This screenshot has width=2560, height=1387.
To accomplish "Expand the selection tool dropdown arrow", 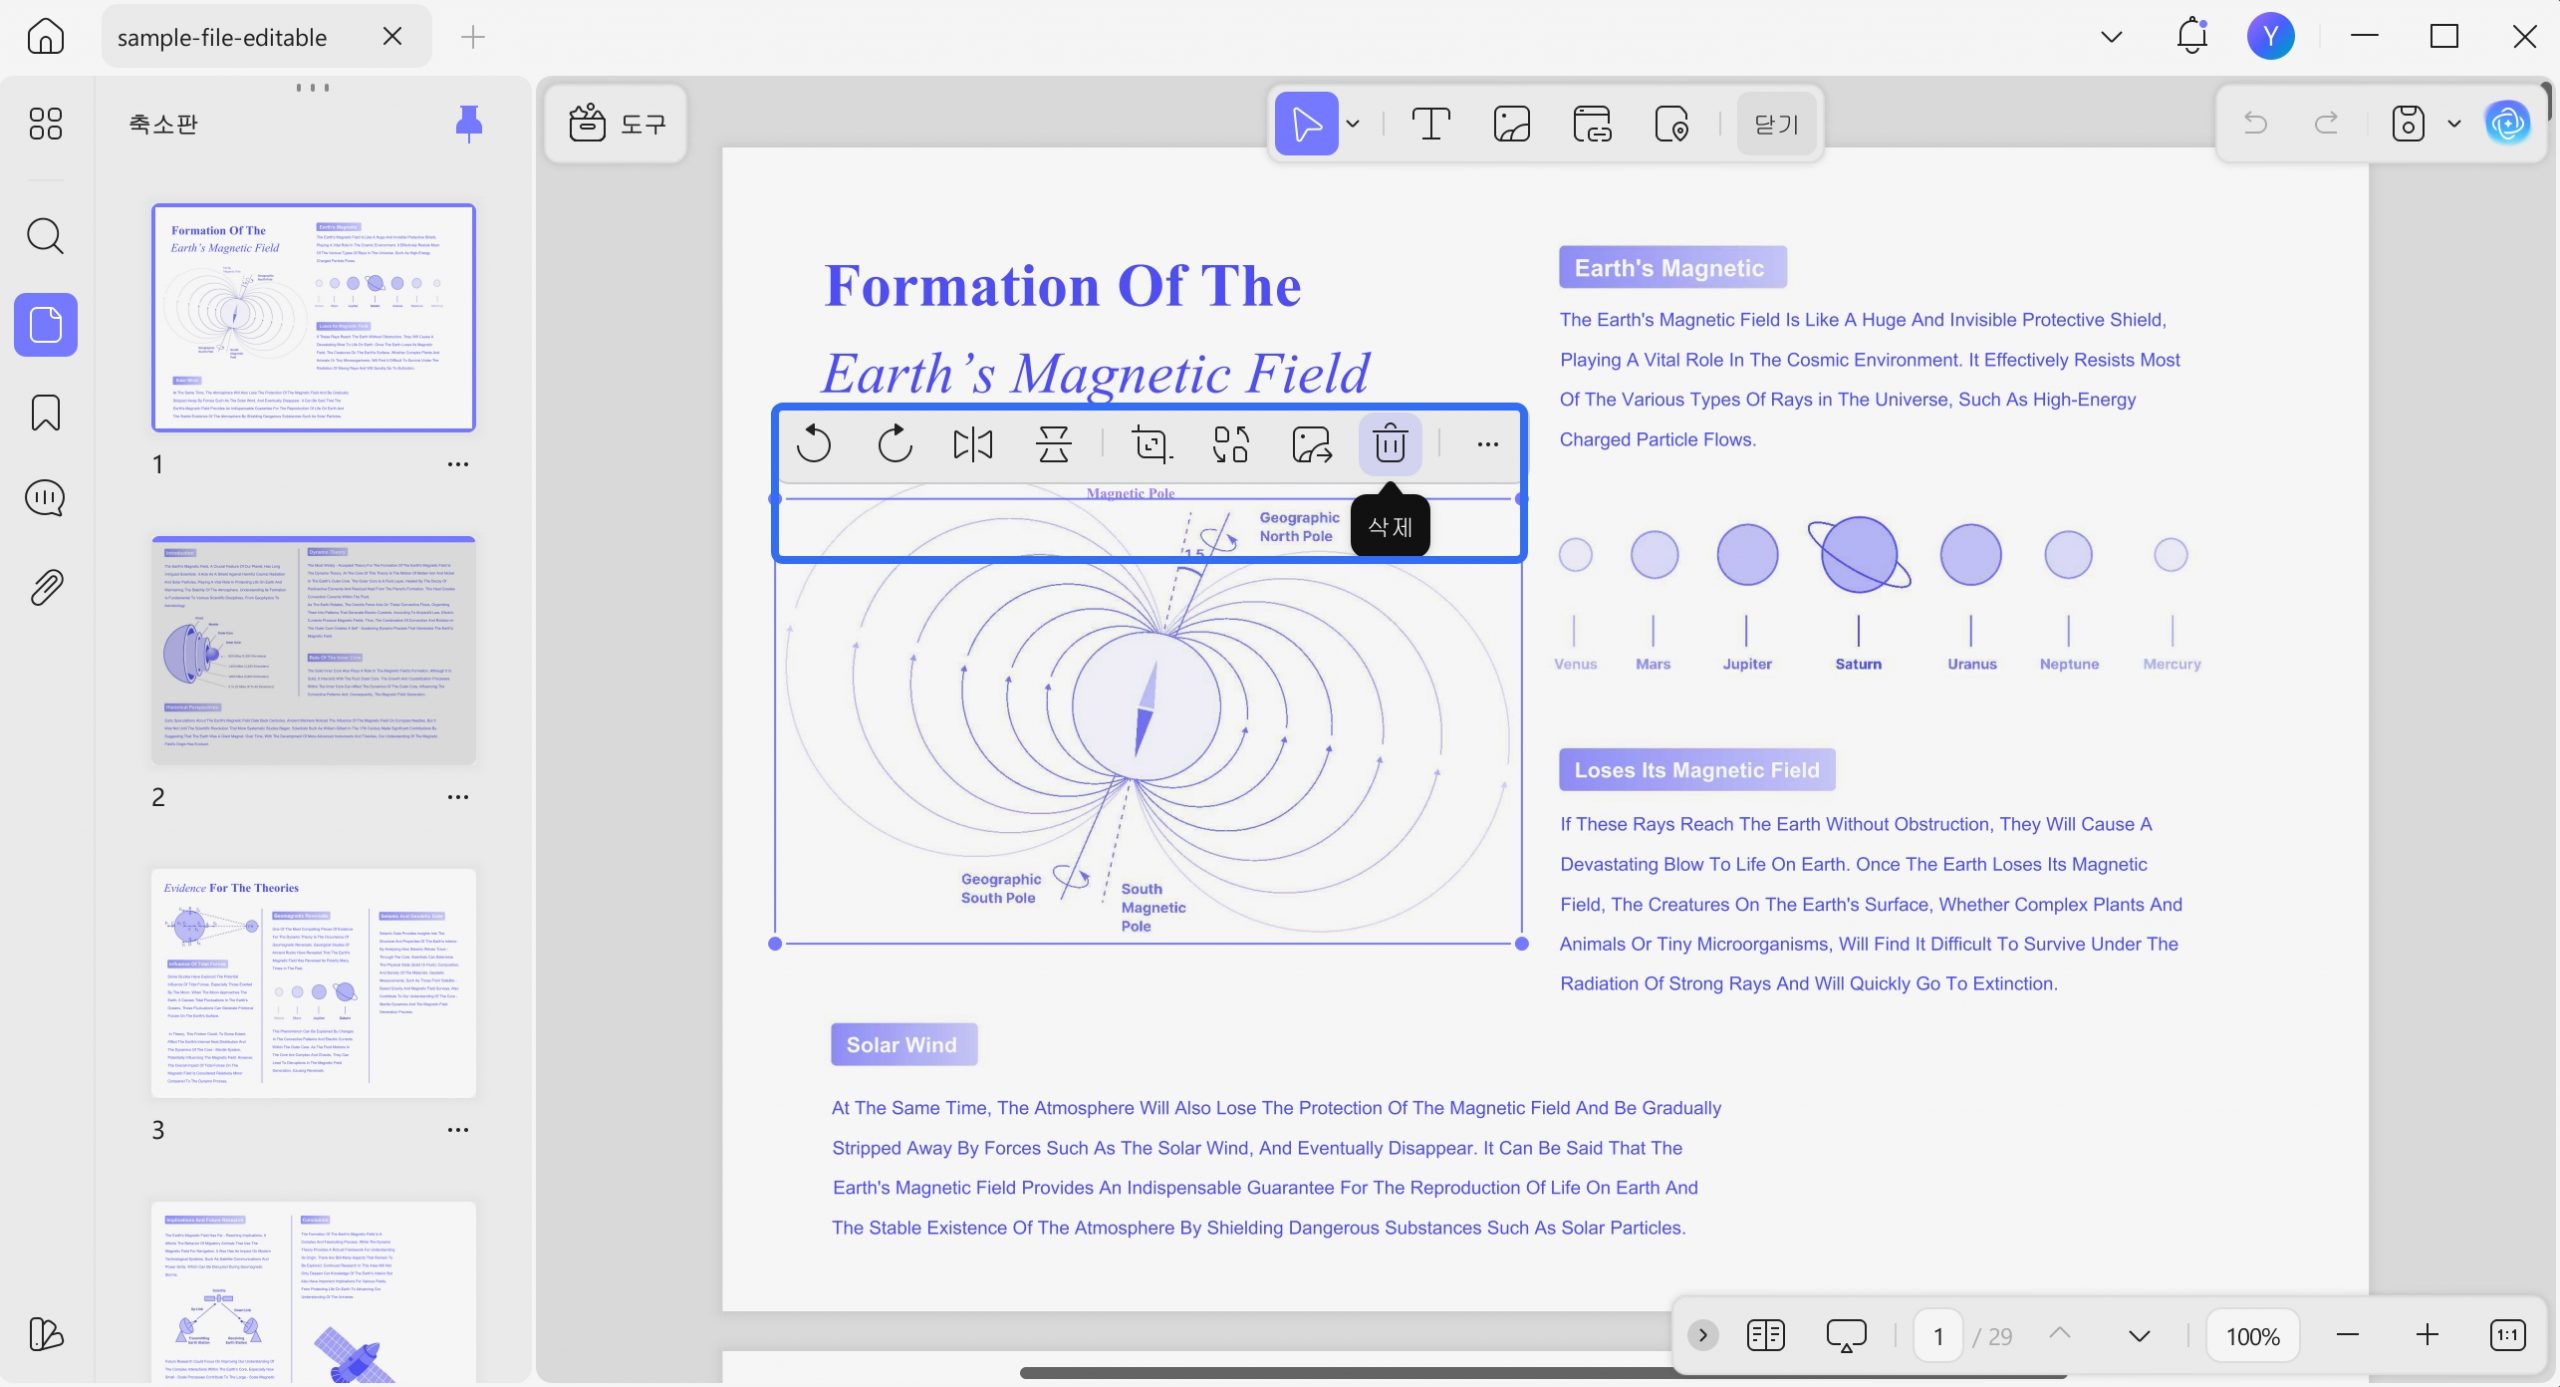I will [1353, 124].
